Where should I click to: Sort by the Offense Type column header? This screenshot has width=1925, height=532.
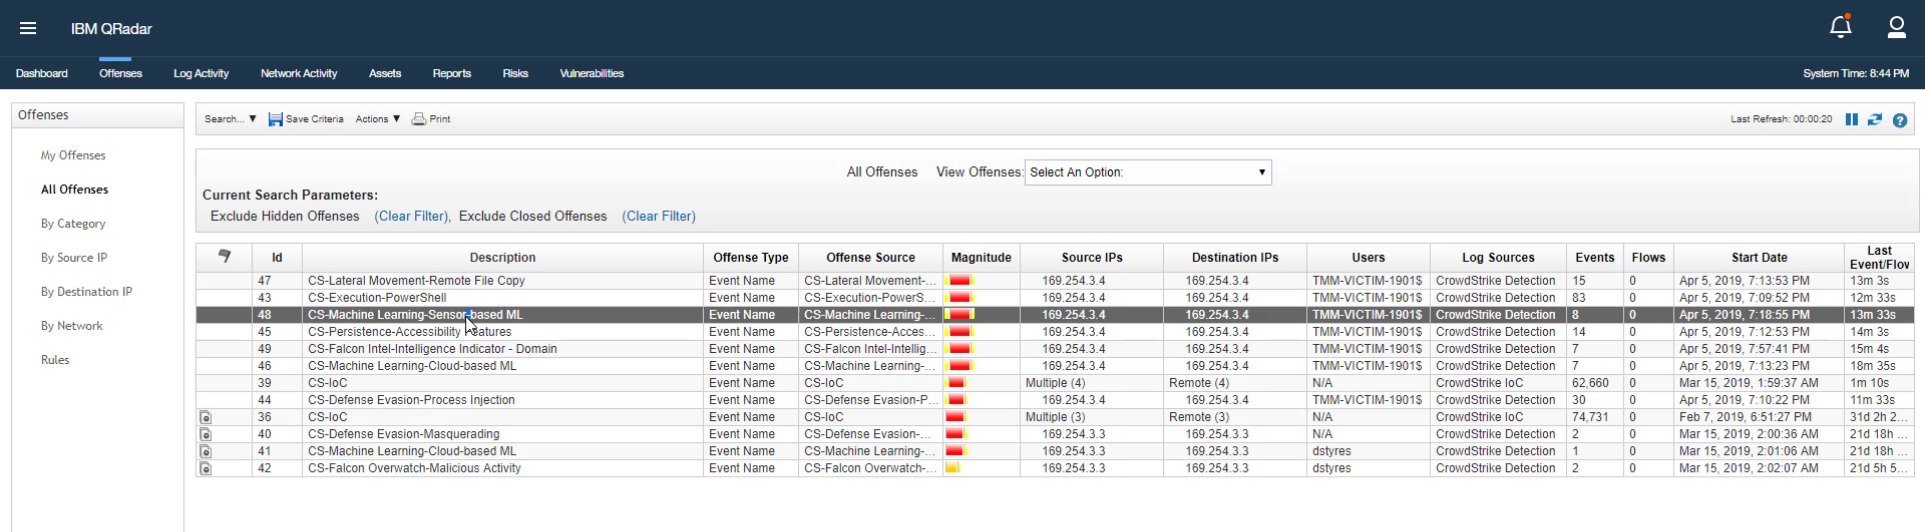751,257
